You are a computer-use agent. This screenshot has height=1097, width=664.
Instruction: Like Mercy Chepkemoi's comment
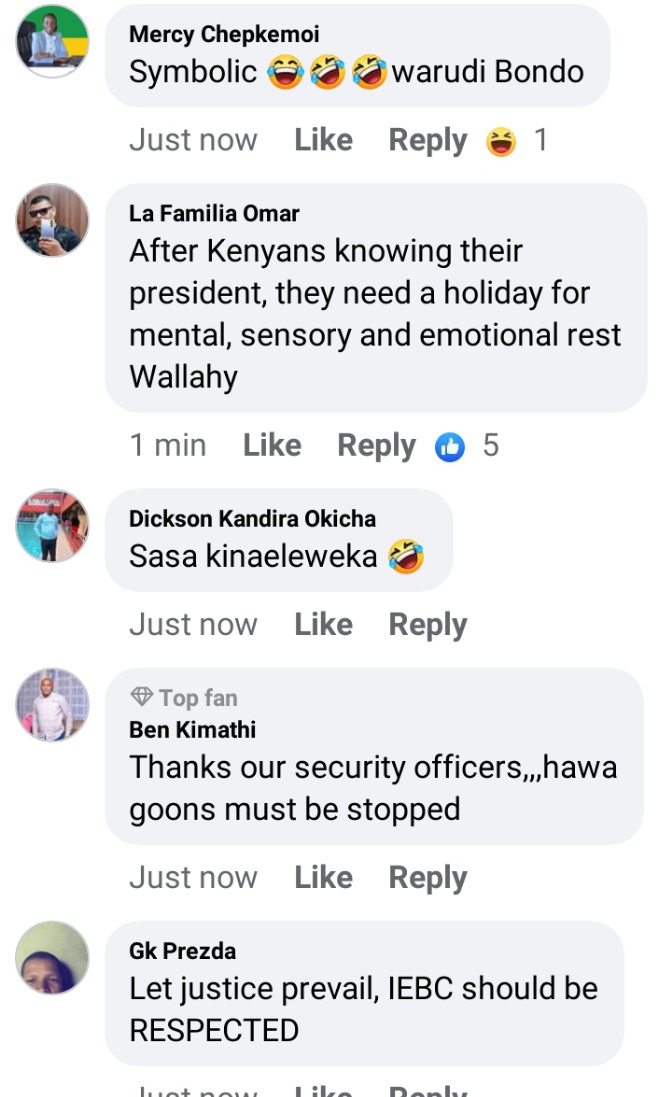[x=323, y=140]
